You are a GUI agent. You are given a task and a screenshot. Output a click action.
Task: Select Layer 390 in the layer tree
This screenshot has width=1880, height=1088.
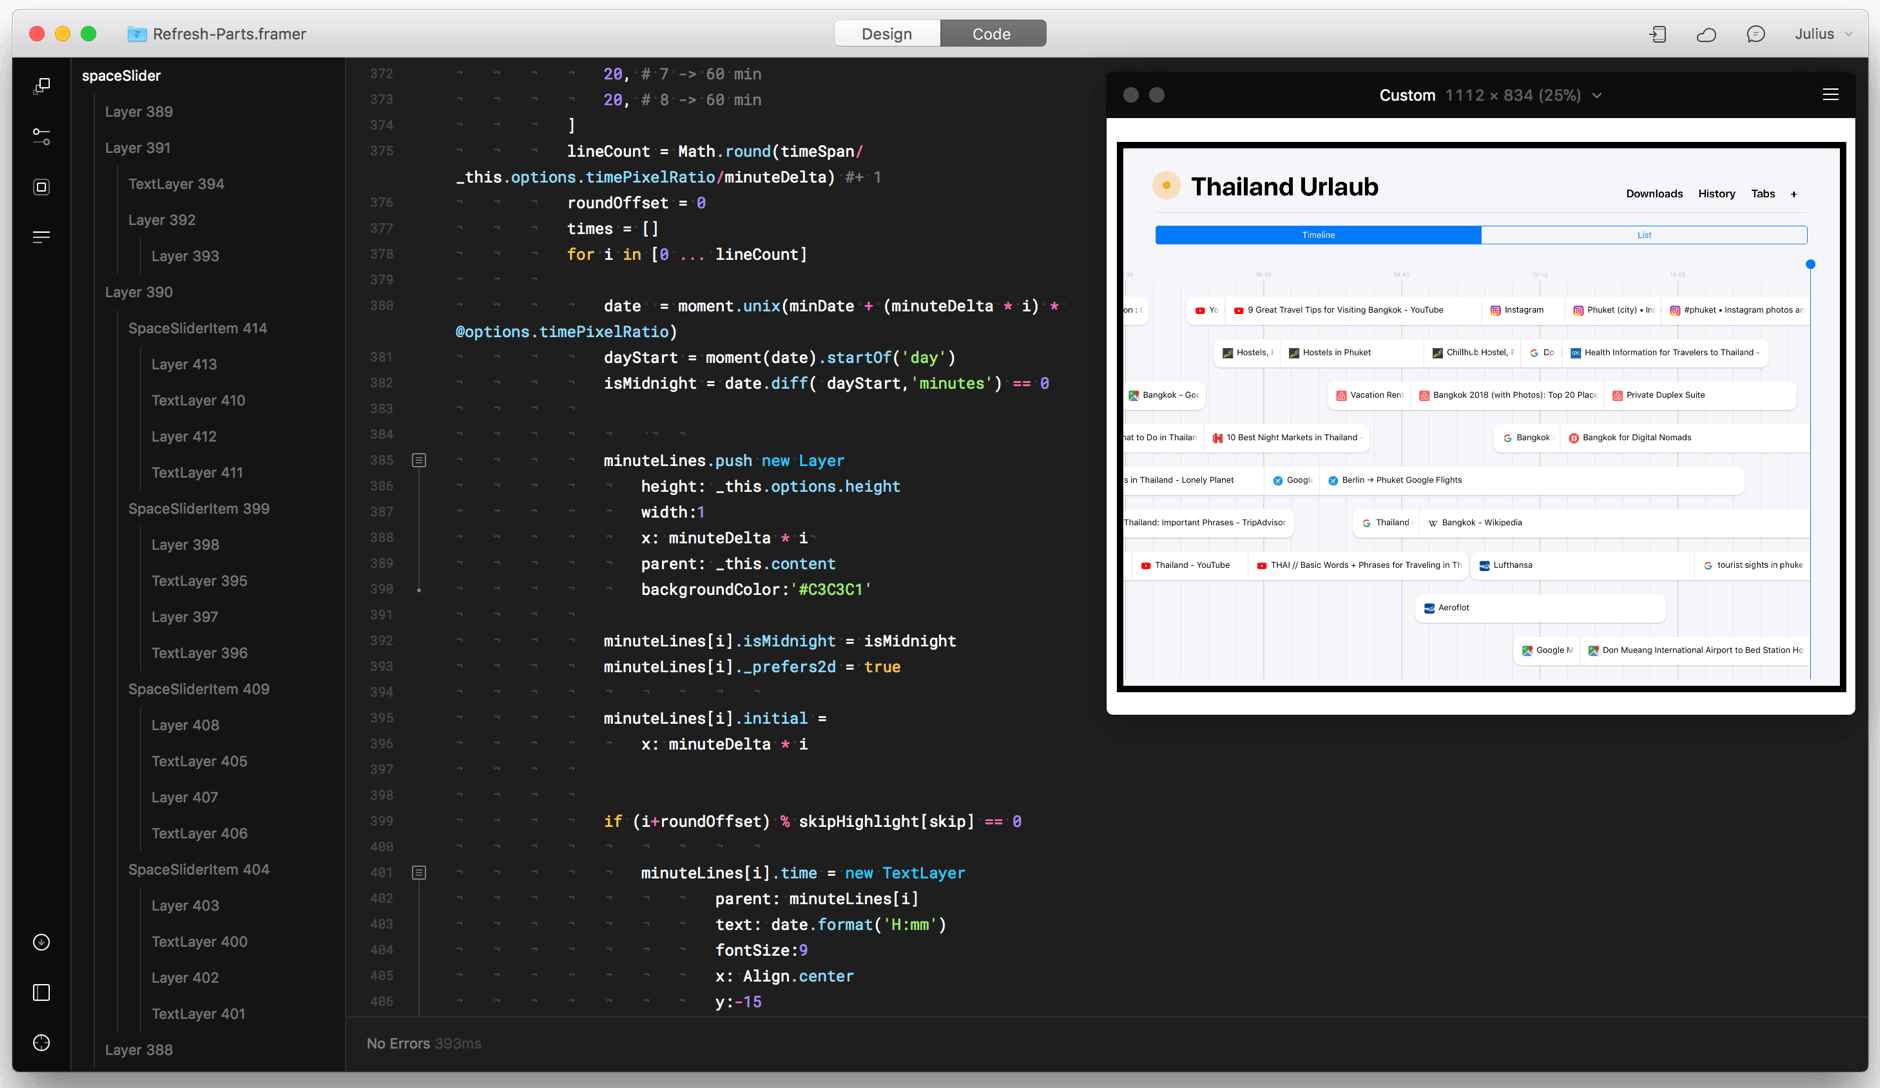(139, 292)
